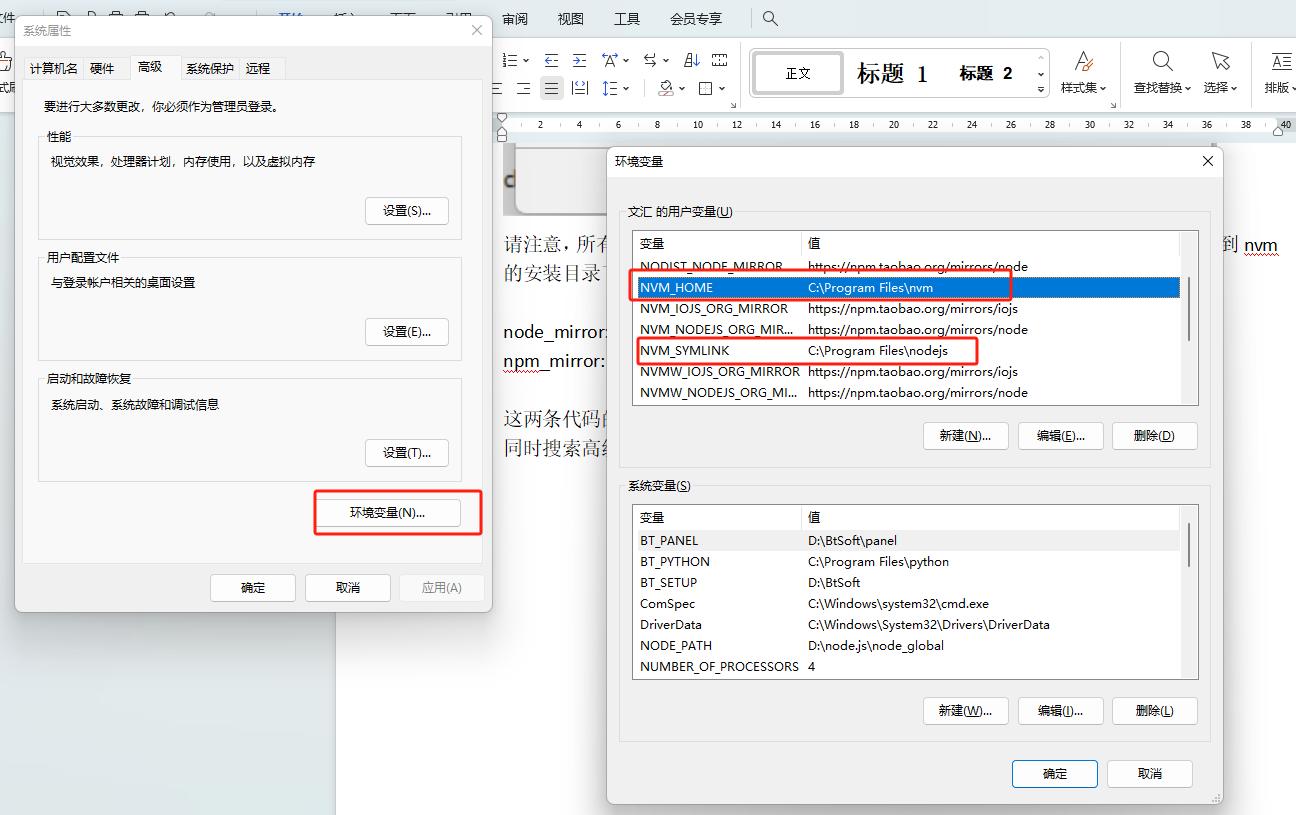Viewport: 1296px width, 815px height.
Task: Expand the line spacing dropdown arrow
Action: point(626,88)
